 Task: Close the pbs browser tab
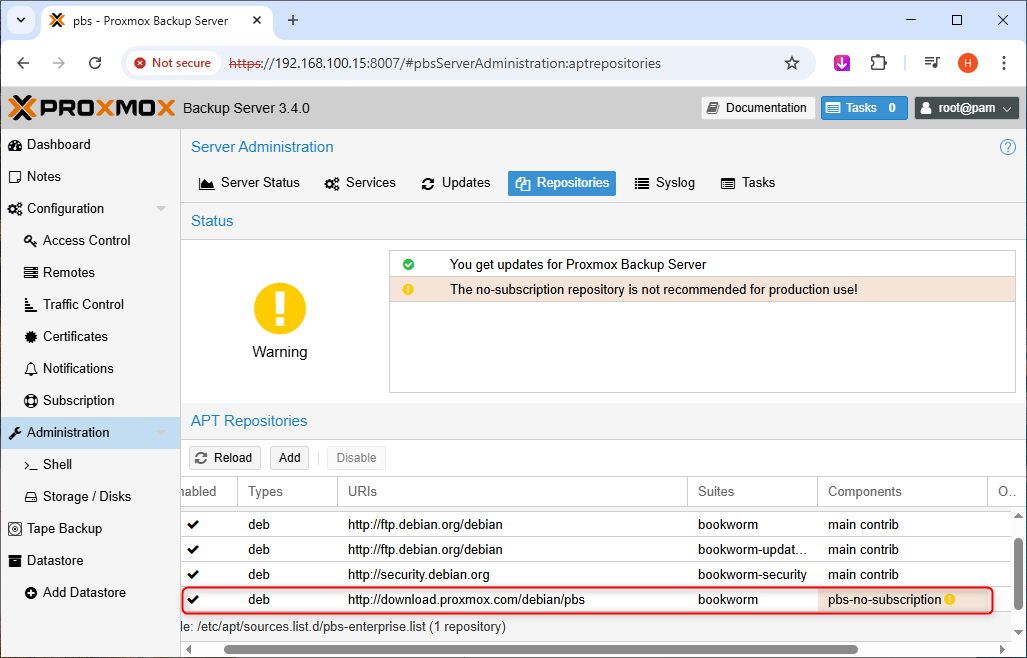(257, 21)
